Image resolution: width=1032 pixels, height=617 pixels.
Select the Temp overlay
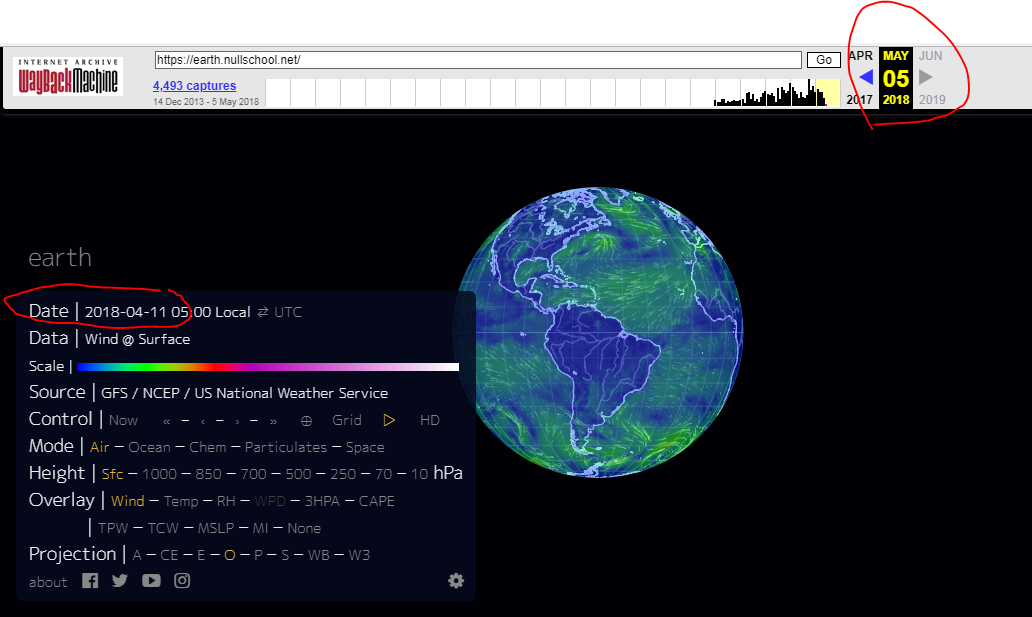pos(181,501)
